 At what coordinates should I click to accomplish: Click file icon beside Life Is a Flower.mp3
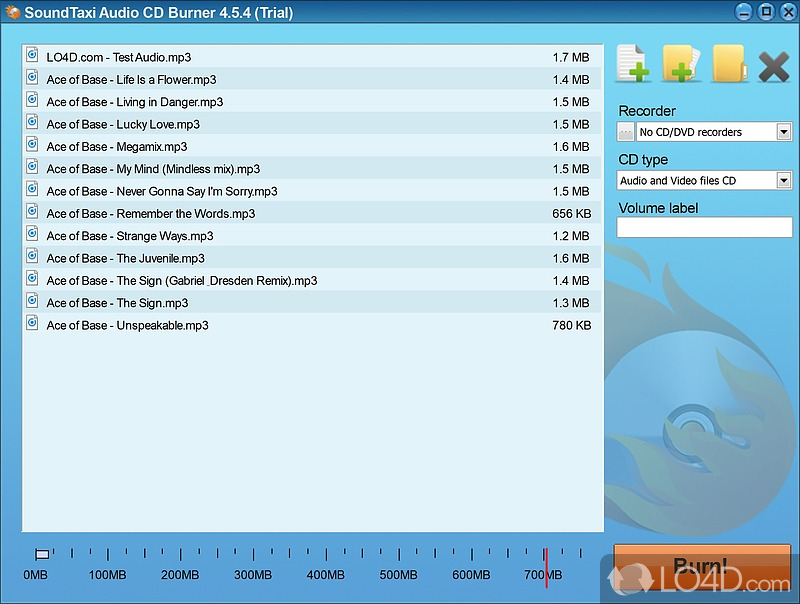[x=32, y=77]
